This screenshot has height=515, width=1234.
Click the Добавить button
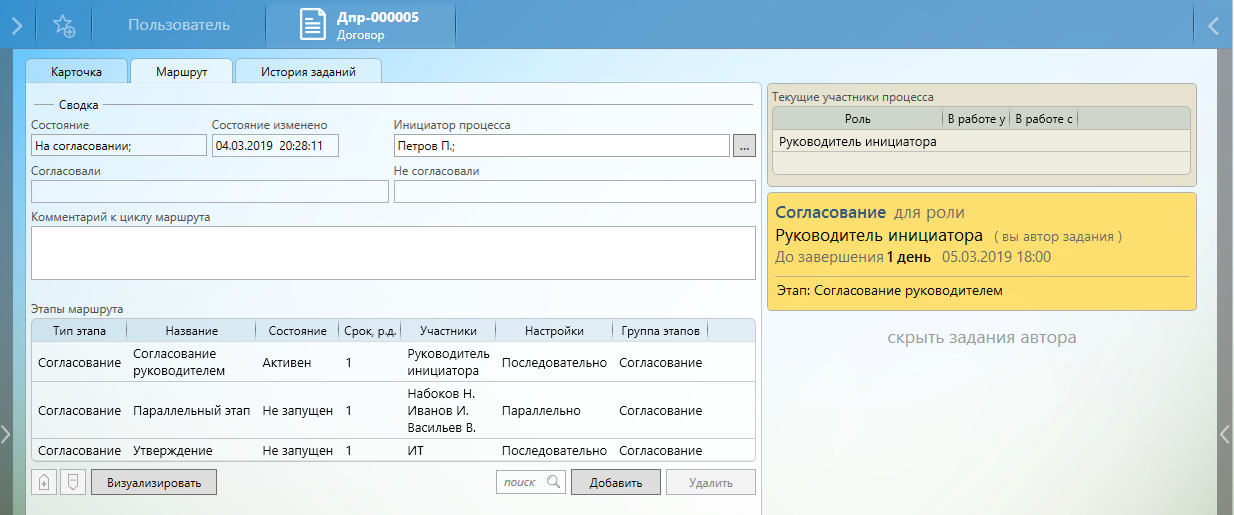tap(615, 482)
